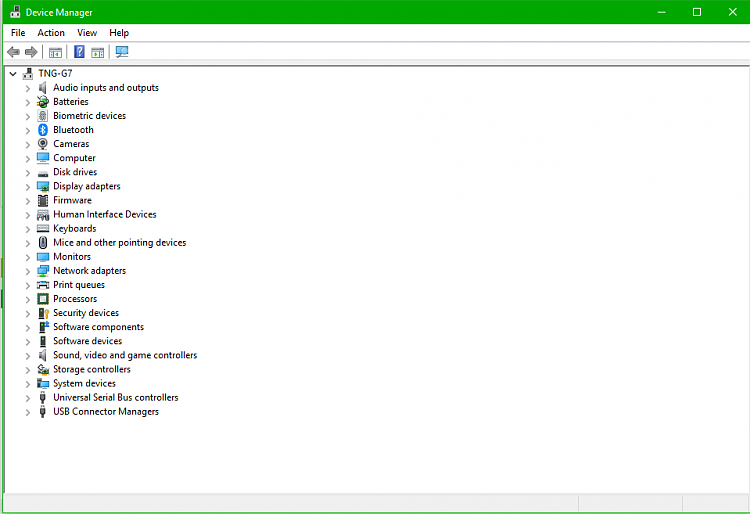Select the Monitors label
The height and width of the screenshot is (514, 750).
click(72, 256)
